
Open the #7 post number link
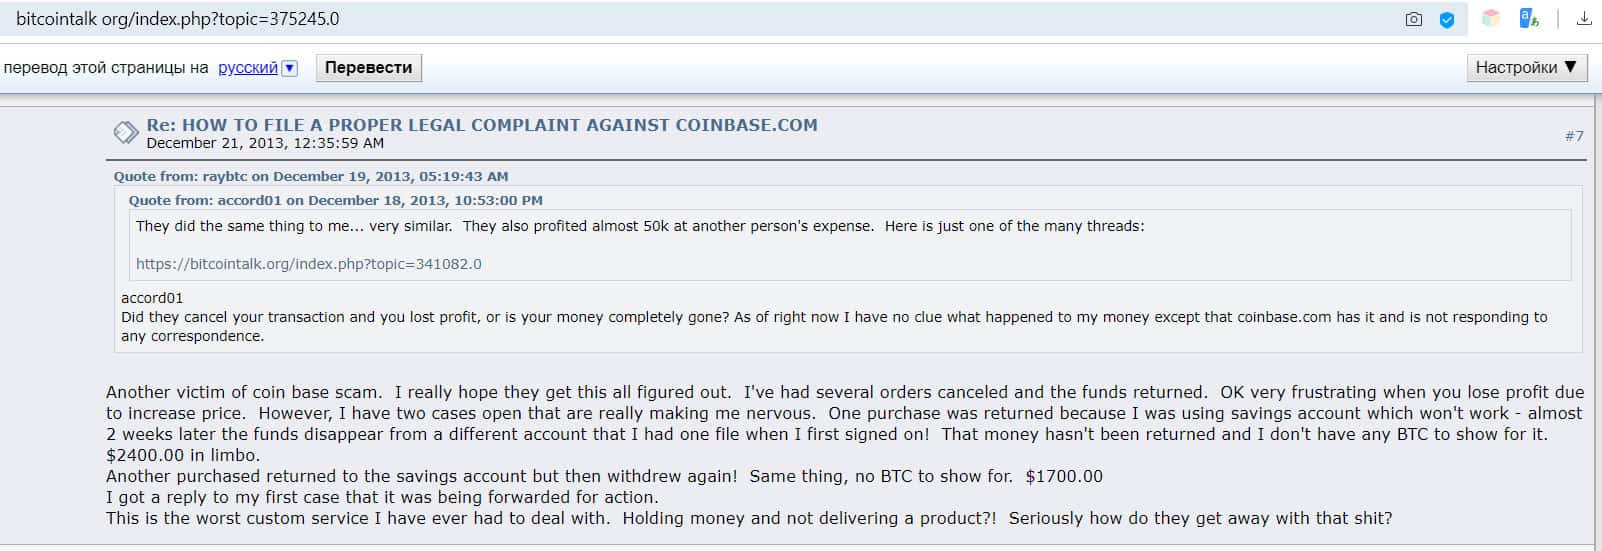tap(1574, 136)
